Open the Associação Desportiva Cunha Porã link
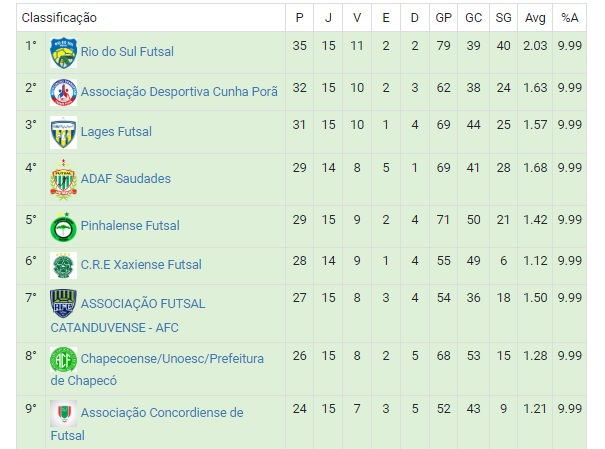The width and height of the screenshot is (605, 449). point(179,92)
